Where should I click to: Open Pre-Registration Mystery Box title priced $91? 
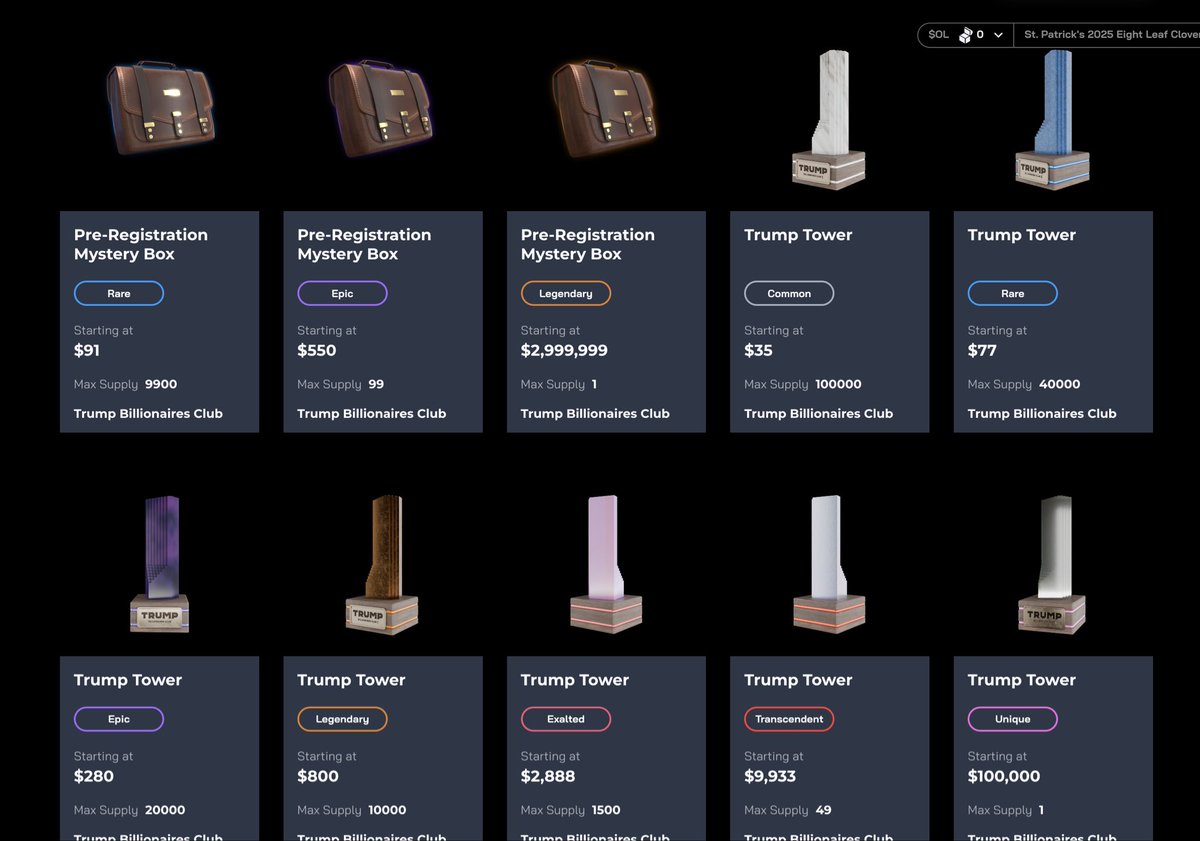(141, 244)
